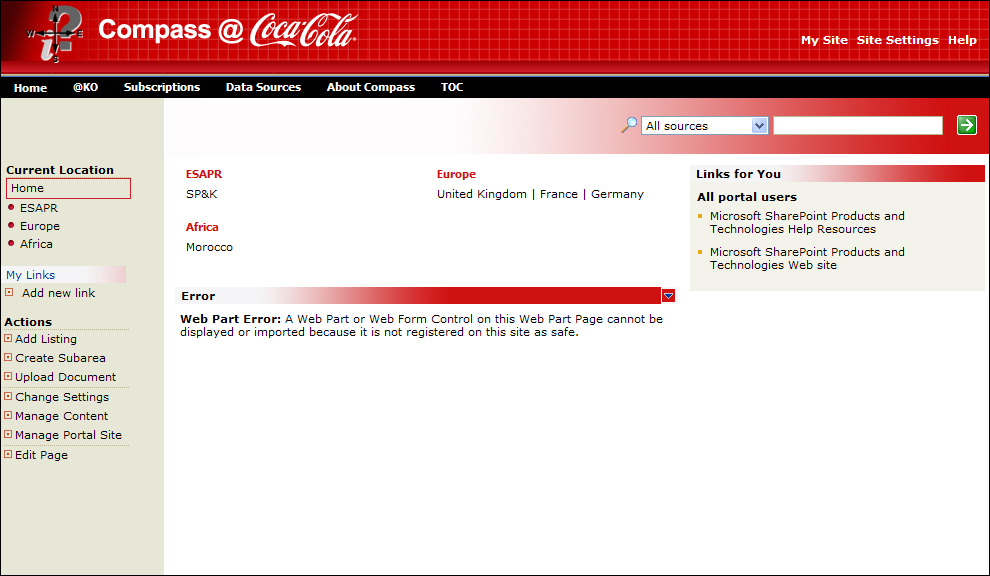Open the Morocco link

coord(209,247)
